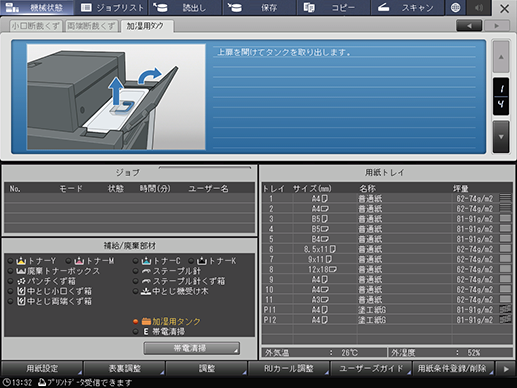Click the パンチくず箱 punch scrap icon
517x388 pixels.
tap(21, 281)
